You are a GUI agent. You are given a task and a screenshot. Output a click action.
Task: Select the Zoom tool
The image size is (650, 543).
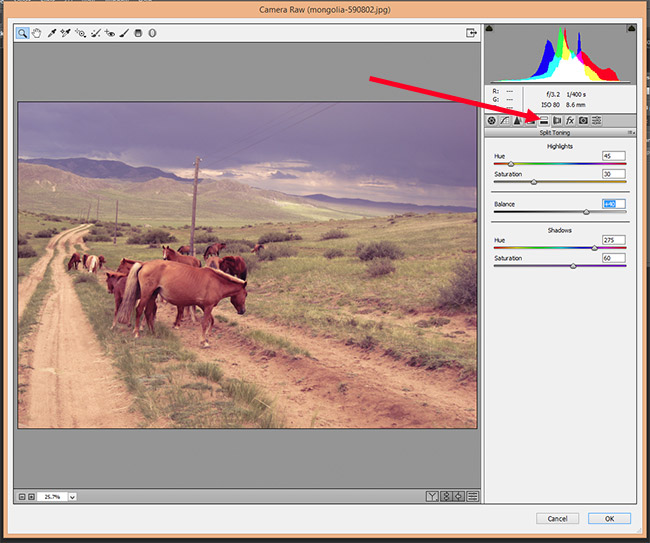tap(22, 33)
